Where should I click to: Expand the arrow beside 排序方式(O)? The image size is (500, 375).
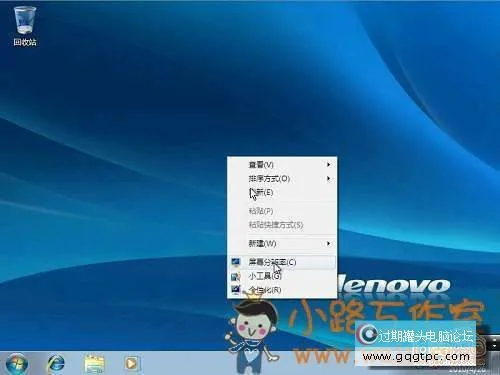pyautogui.click(x=328, y=179)
